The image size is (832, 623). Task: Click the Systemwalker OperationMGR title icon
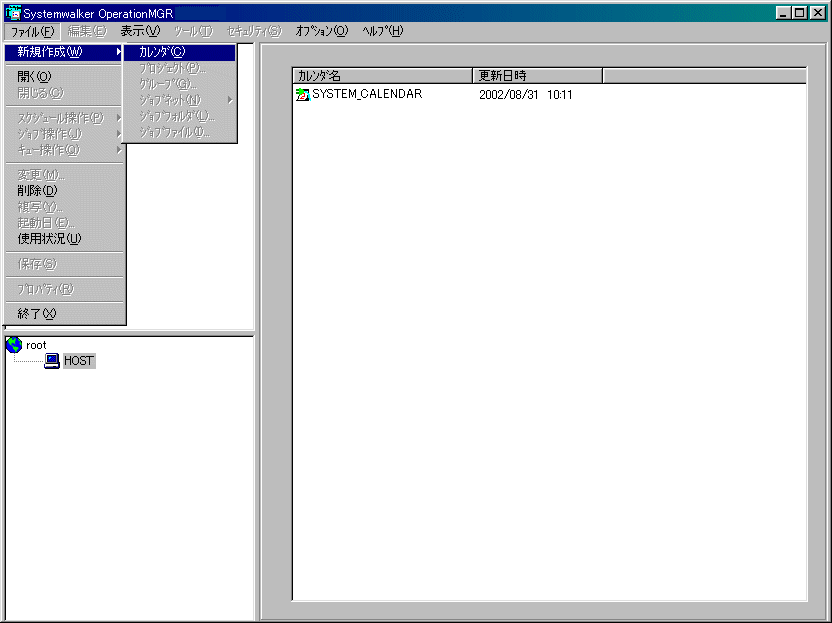13,13
